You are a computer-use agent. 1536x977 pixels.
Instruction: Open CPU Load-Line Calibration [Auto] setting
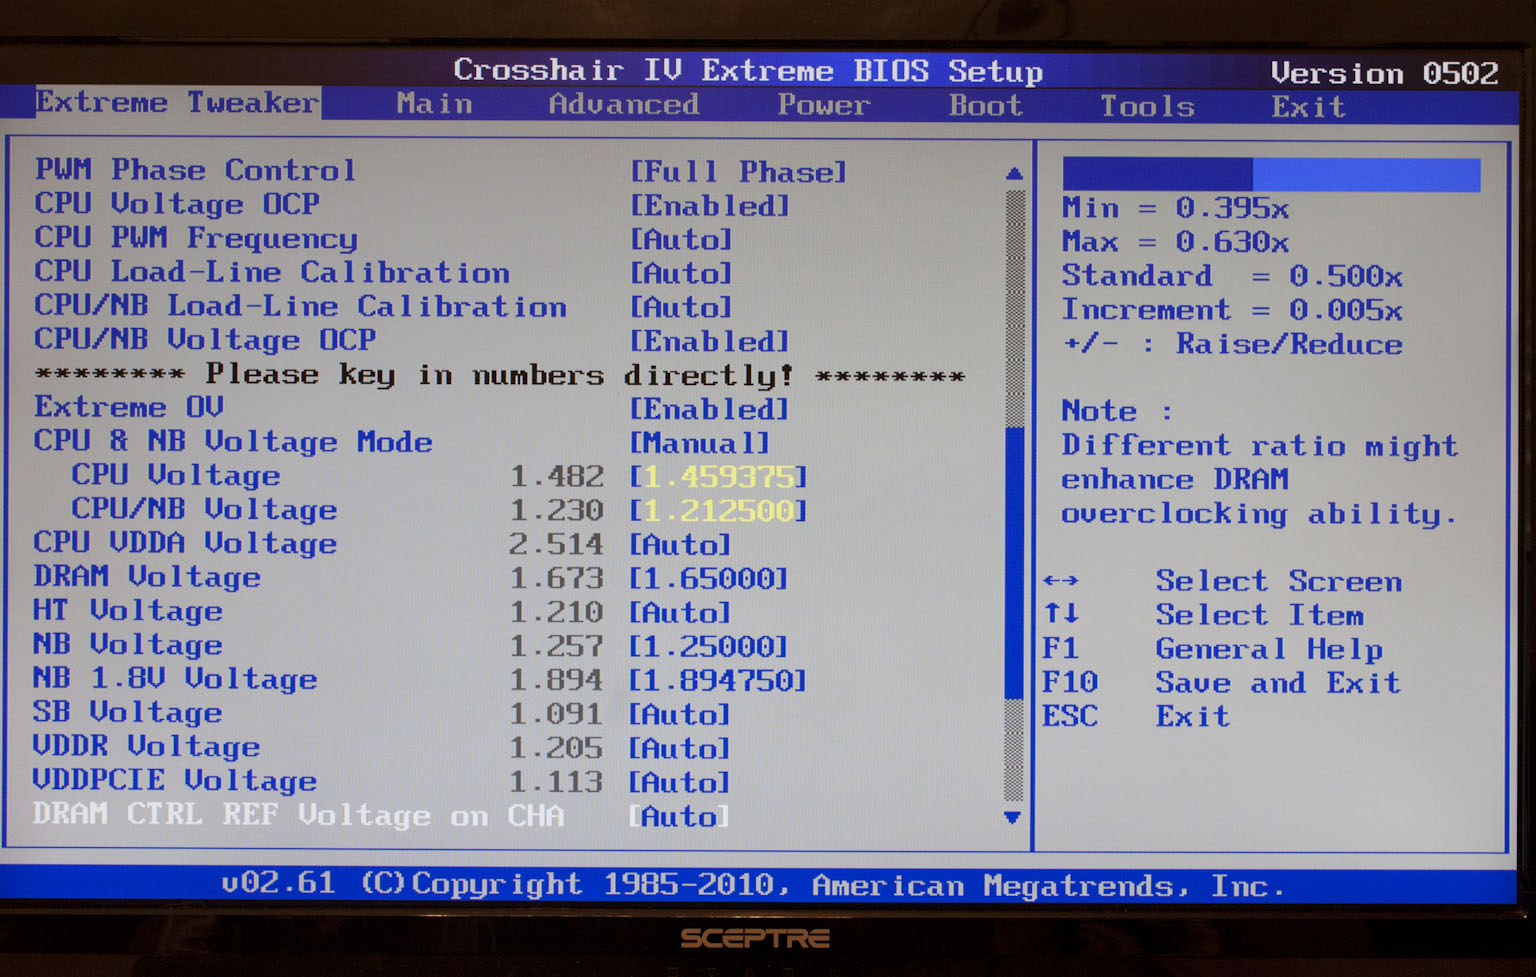pos(681,274)
